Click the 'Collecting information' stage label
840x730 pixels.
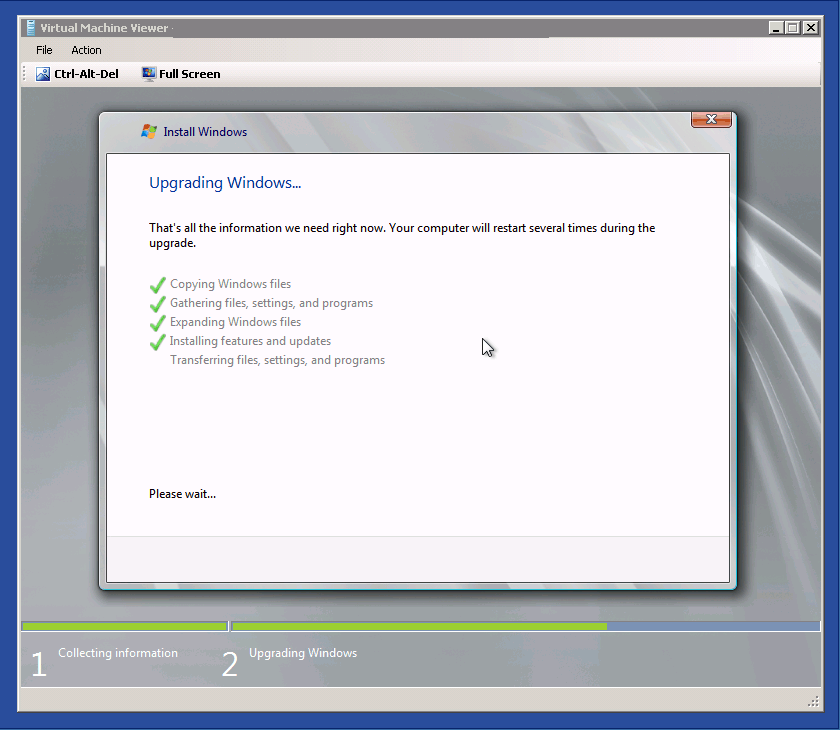click(118, 653)
